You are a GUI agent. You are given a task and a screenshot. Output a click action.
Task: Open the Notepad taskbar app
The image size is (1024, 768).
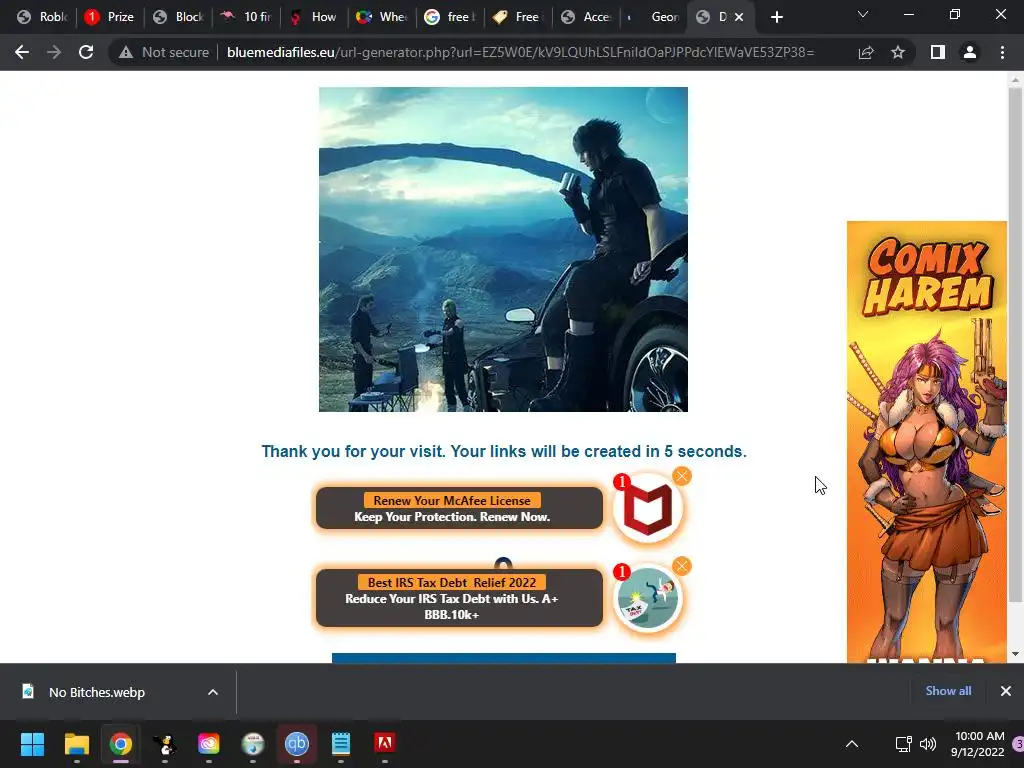pos(341,744)
